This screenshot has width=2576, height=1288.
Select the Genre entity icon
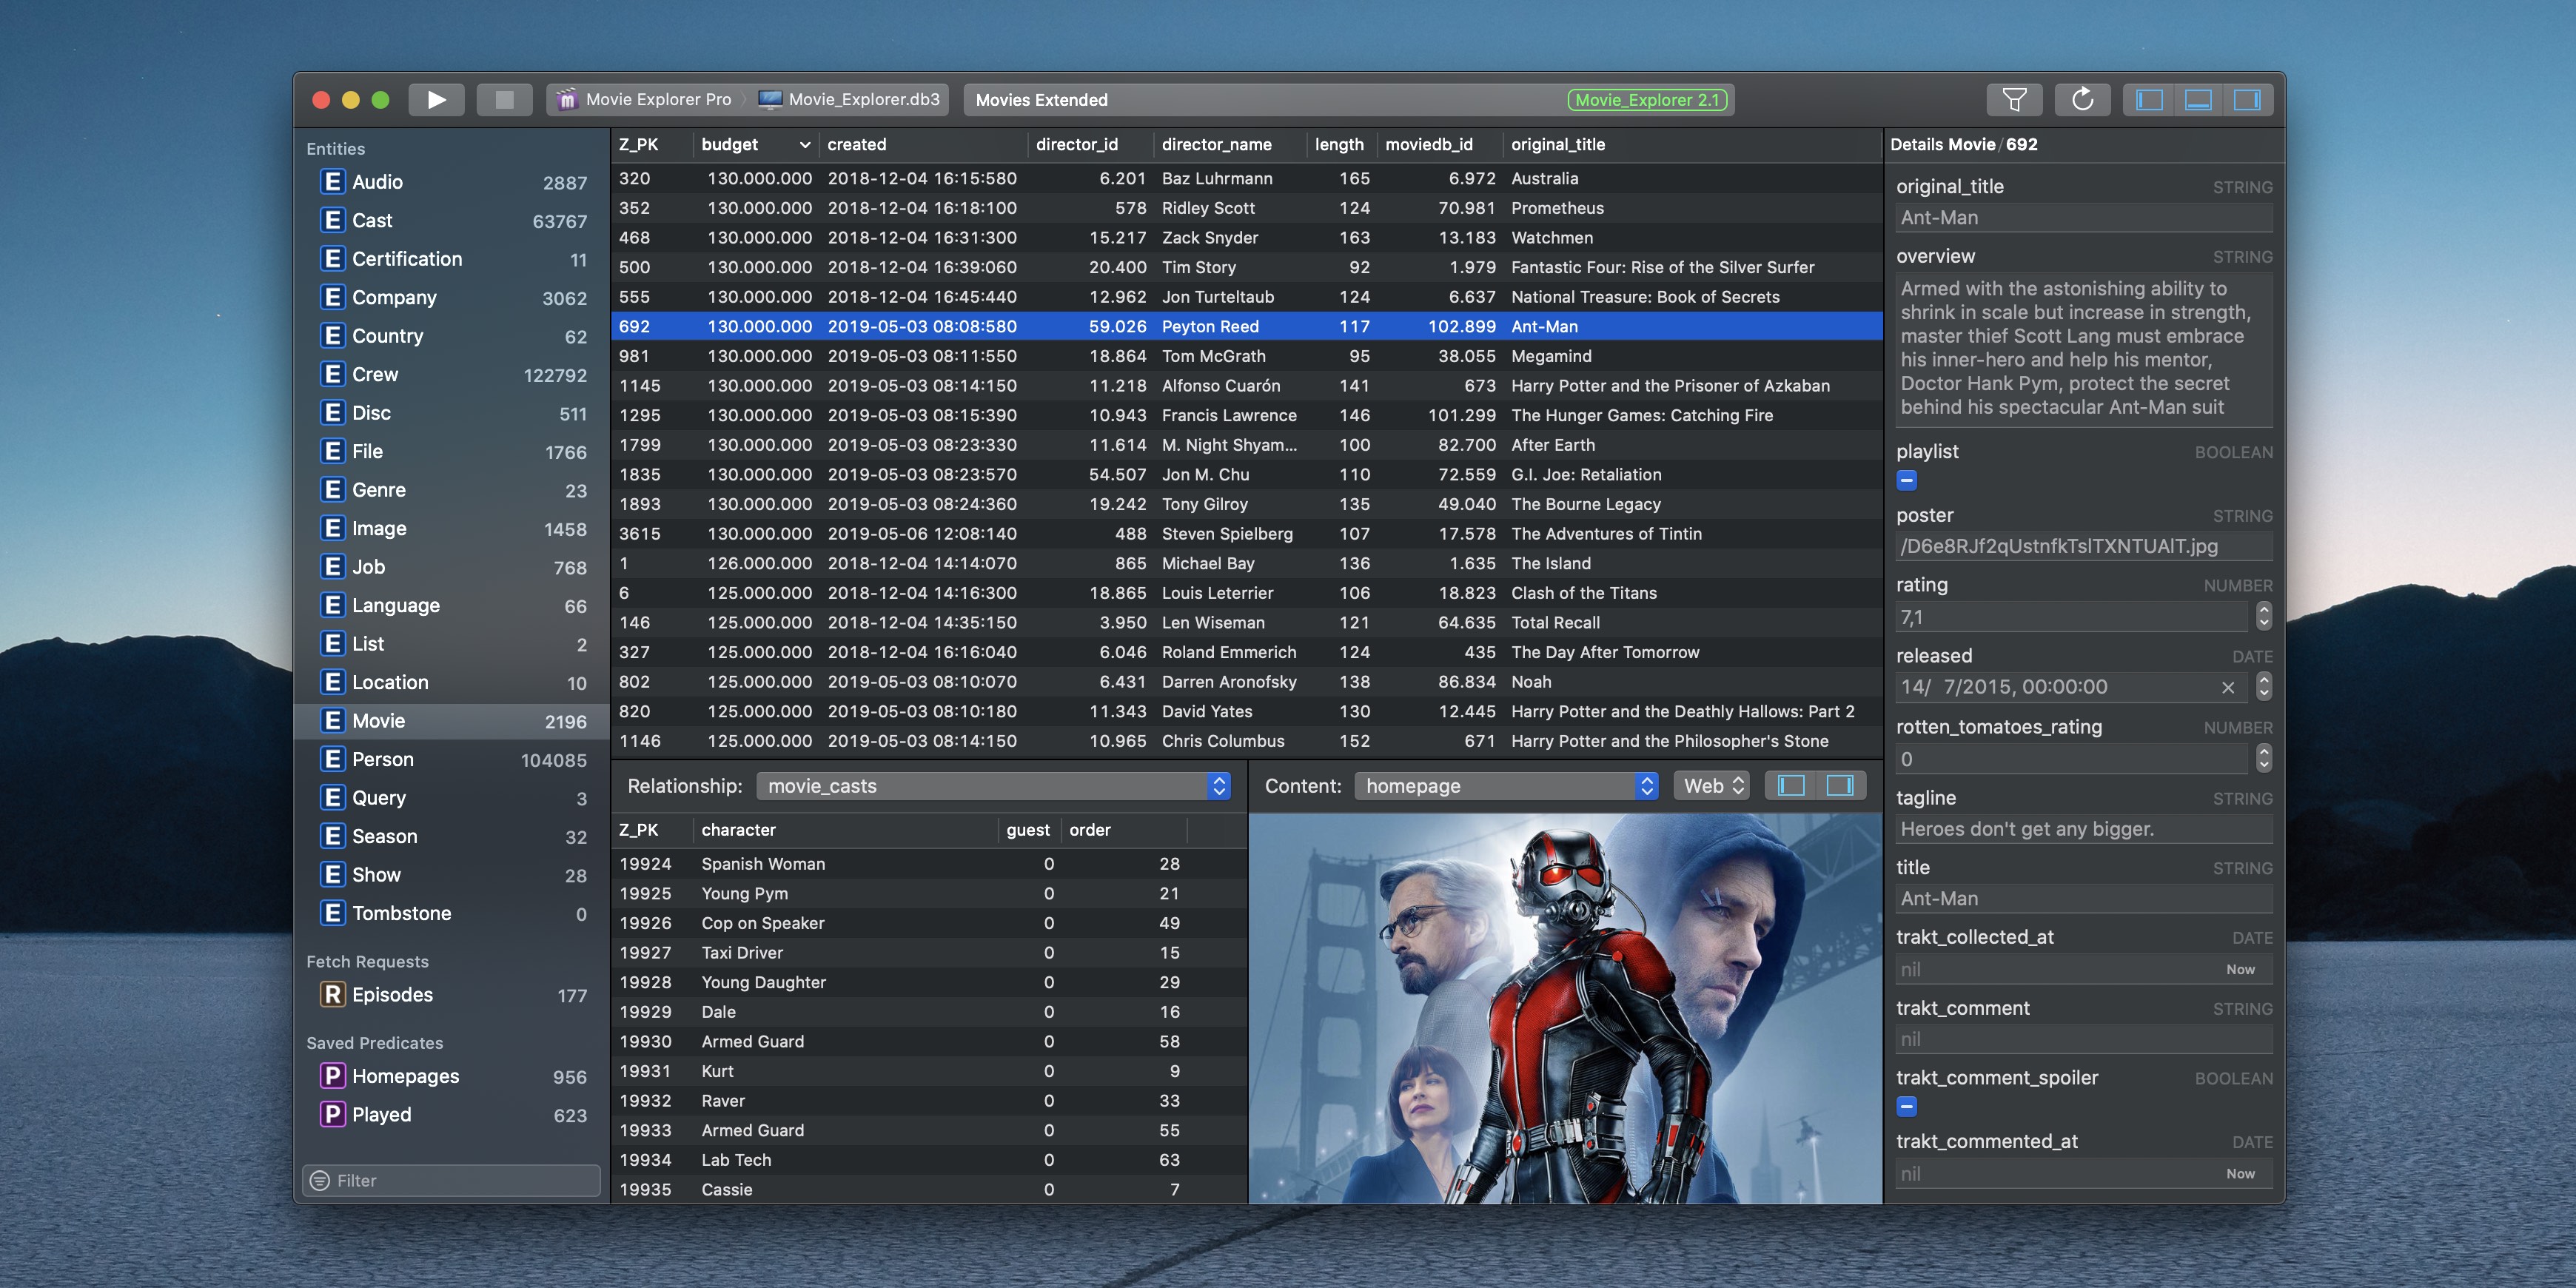[333, 490]
